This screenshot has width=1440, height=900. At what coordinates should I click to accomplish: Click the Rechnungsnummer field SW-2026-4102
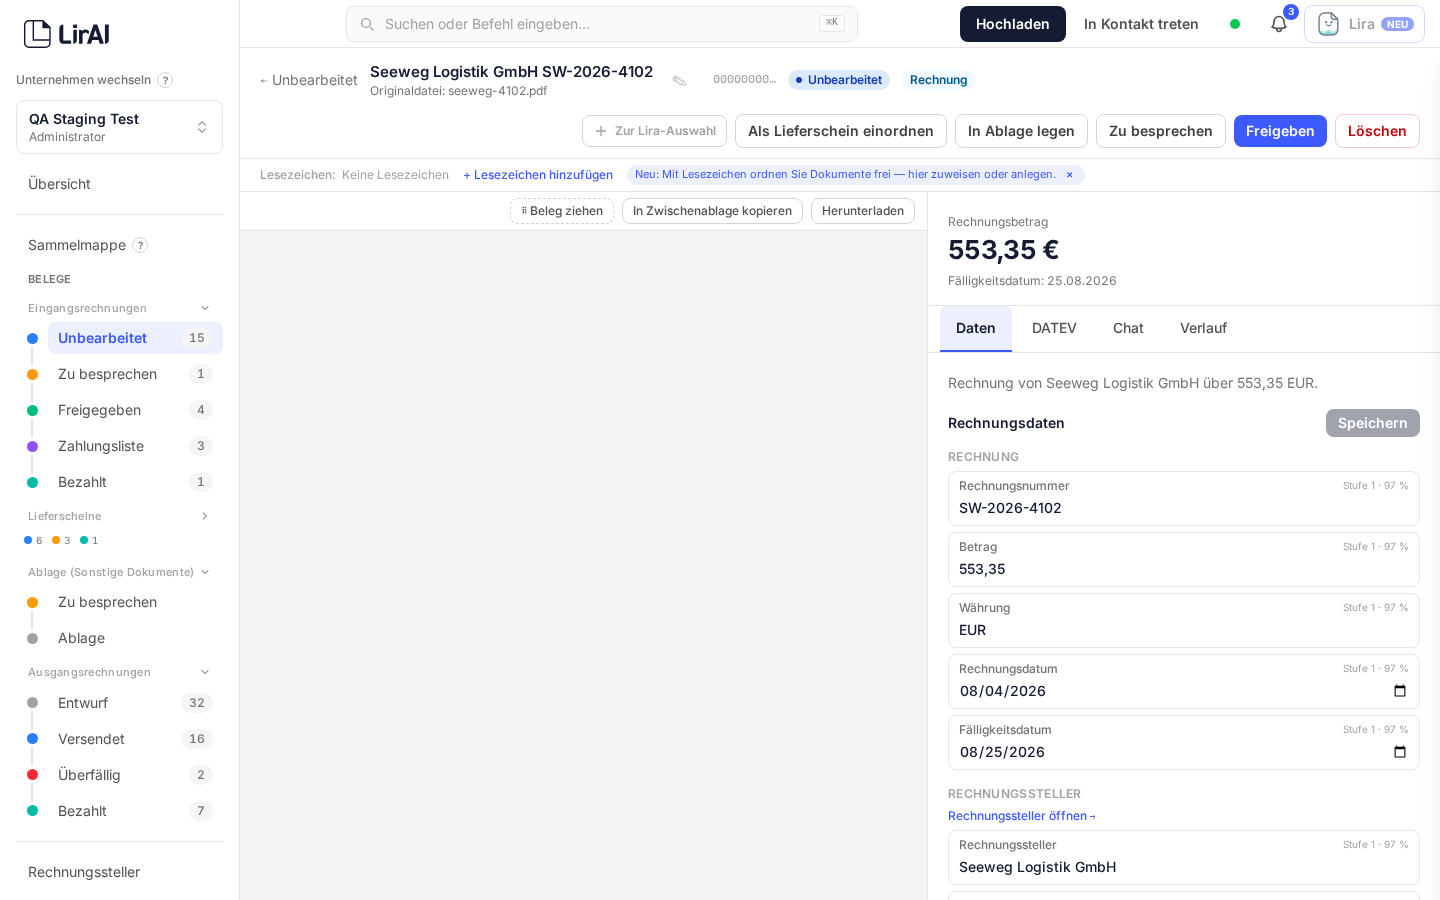pyautogui.click(x=1184, y=498)
